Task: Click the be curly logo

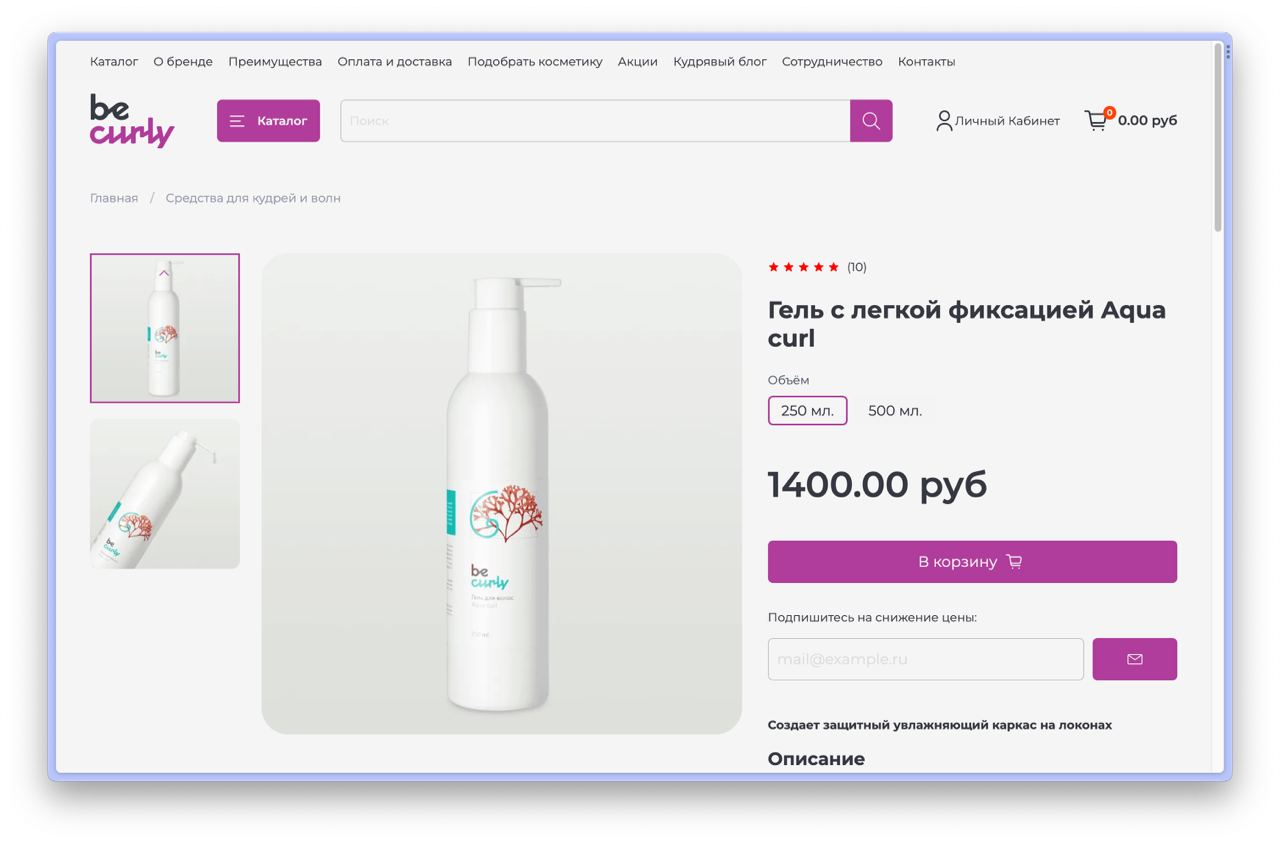Action: [x=132, y=121]
